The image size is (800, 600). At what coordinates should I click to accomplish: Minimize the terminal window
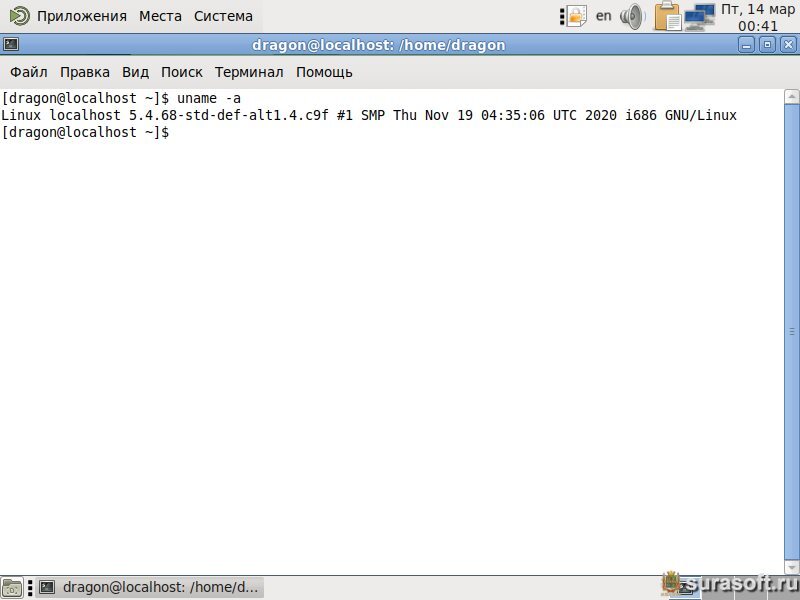pos(746,45)
